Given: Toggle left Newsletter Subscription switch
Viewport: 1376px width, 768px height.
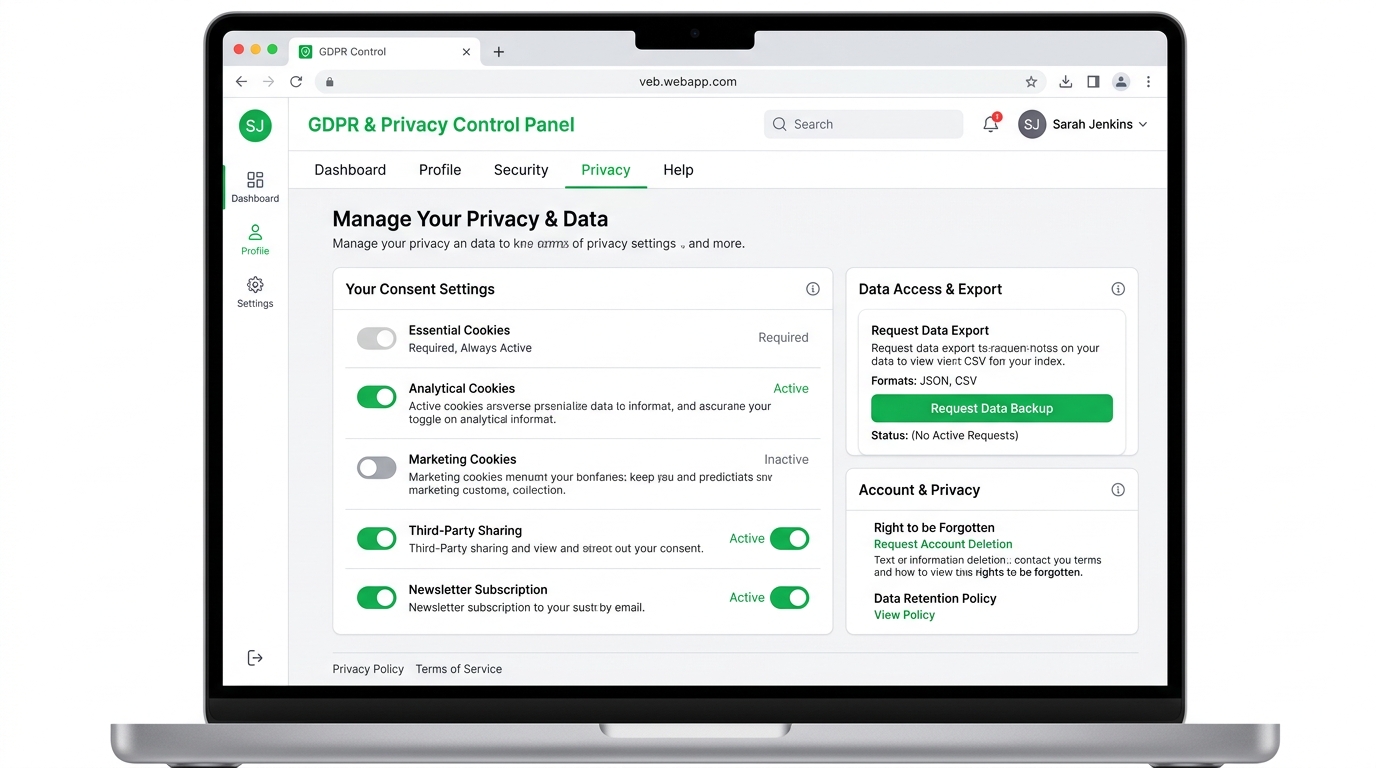Looking at the screenshot, I should [377, 598].
